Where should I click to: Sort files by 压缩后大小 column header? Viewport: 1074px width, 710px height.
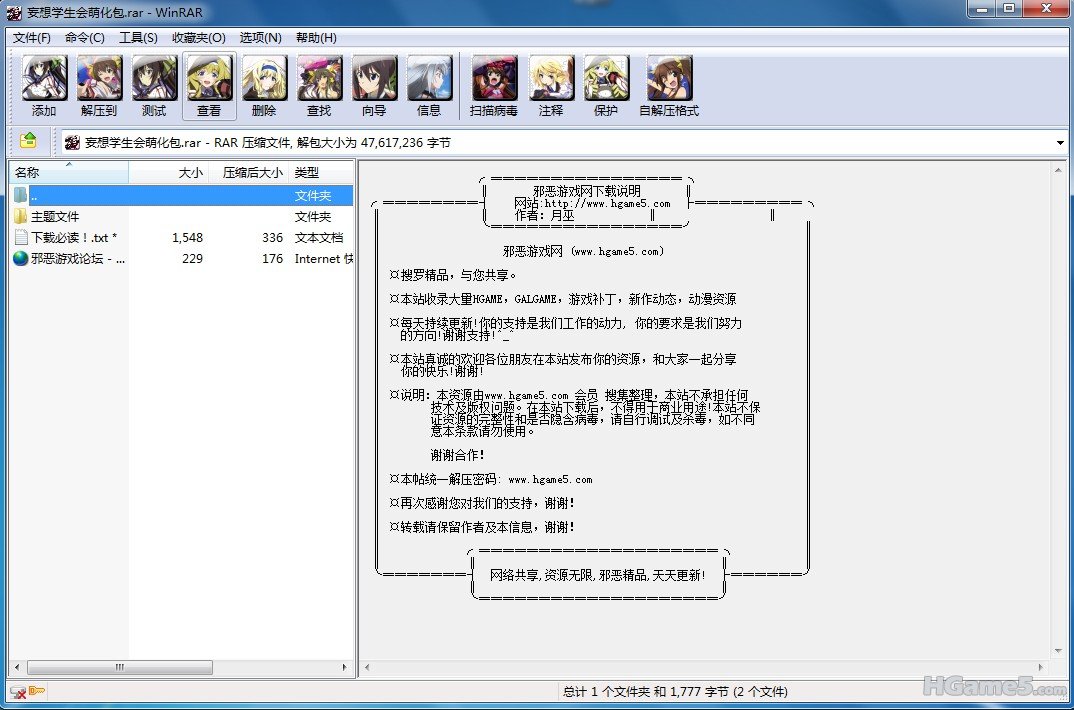(248, 173)
